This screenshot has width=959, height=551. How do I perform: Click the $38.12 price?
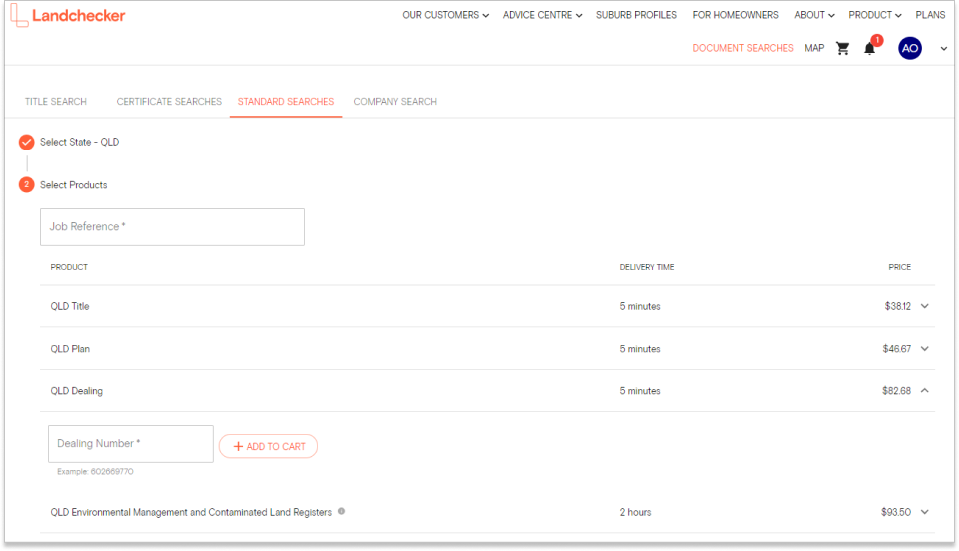point(897,306)
